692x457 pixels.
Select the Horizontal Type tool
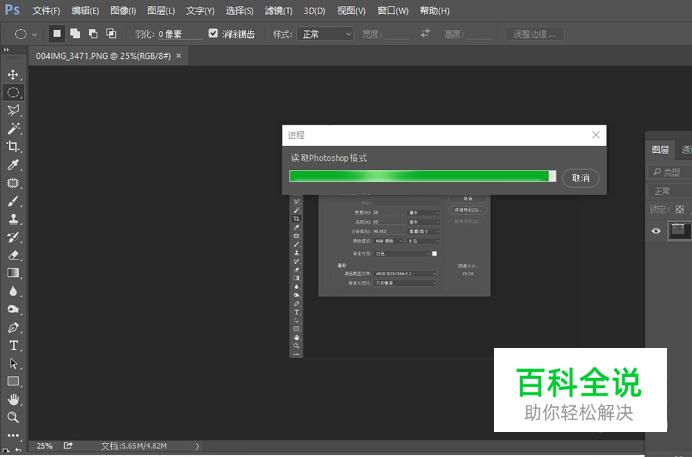(x=13, y=346)
